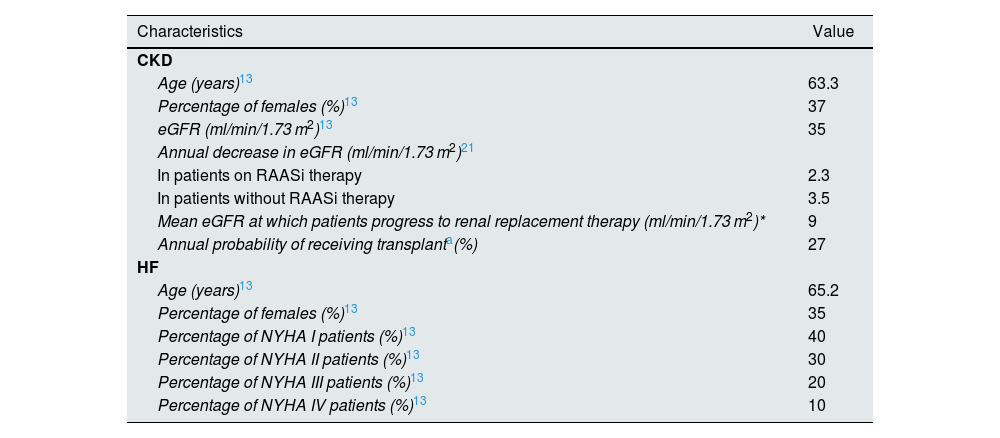1000x438 pixels.
Task: Select the CKD section heading
Action: [x=155, y=60]
